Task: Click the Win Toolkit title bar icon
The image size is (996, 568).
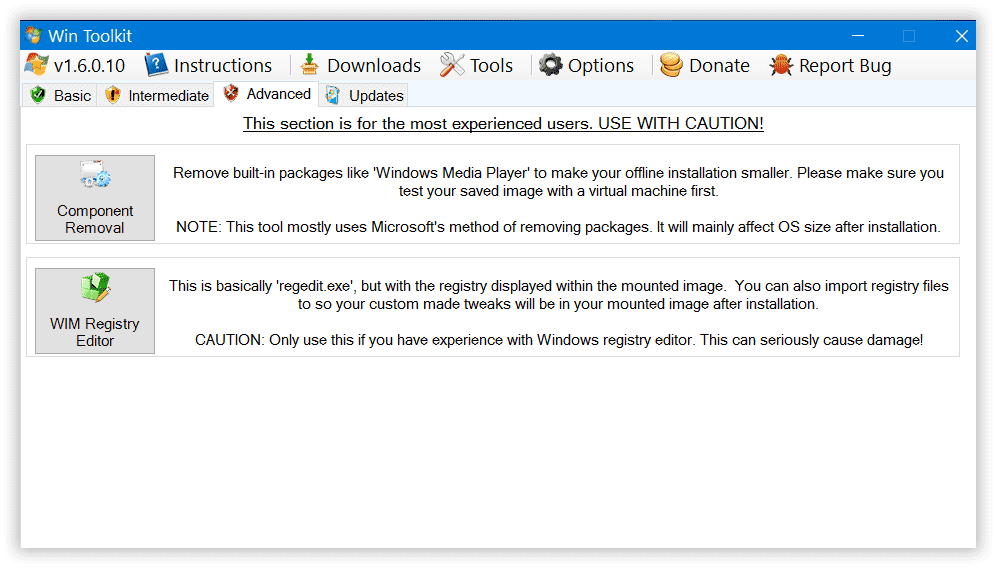Action: [34, 36]
